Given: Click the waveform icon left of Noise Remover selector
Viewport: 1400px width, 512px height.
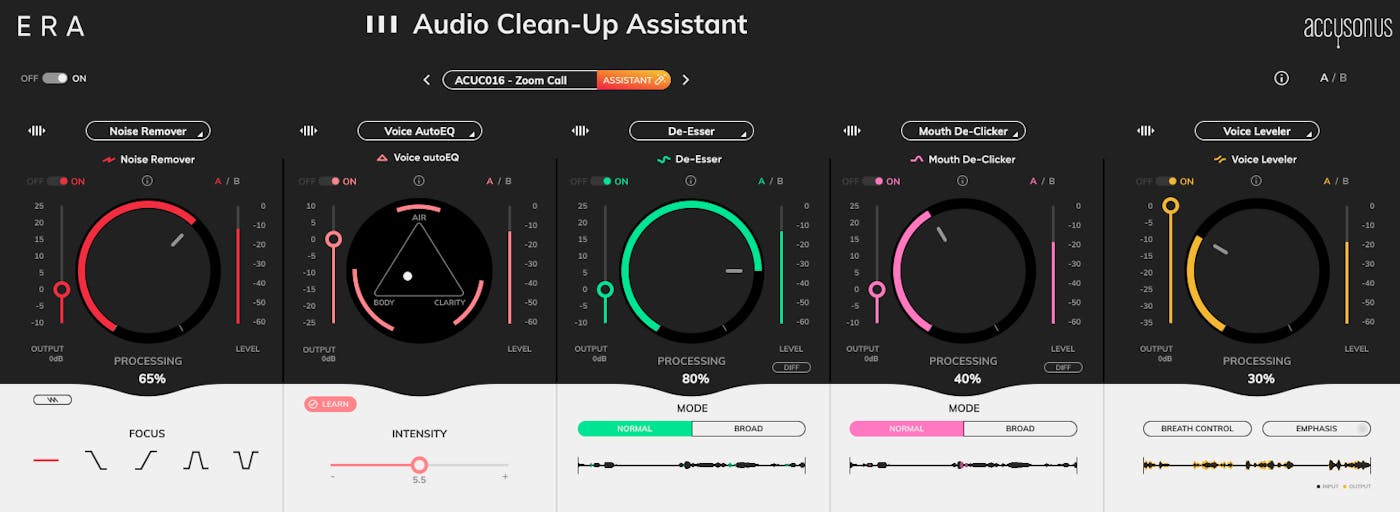Looking at the screenshot, I should click(37, 131).
